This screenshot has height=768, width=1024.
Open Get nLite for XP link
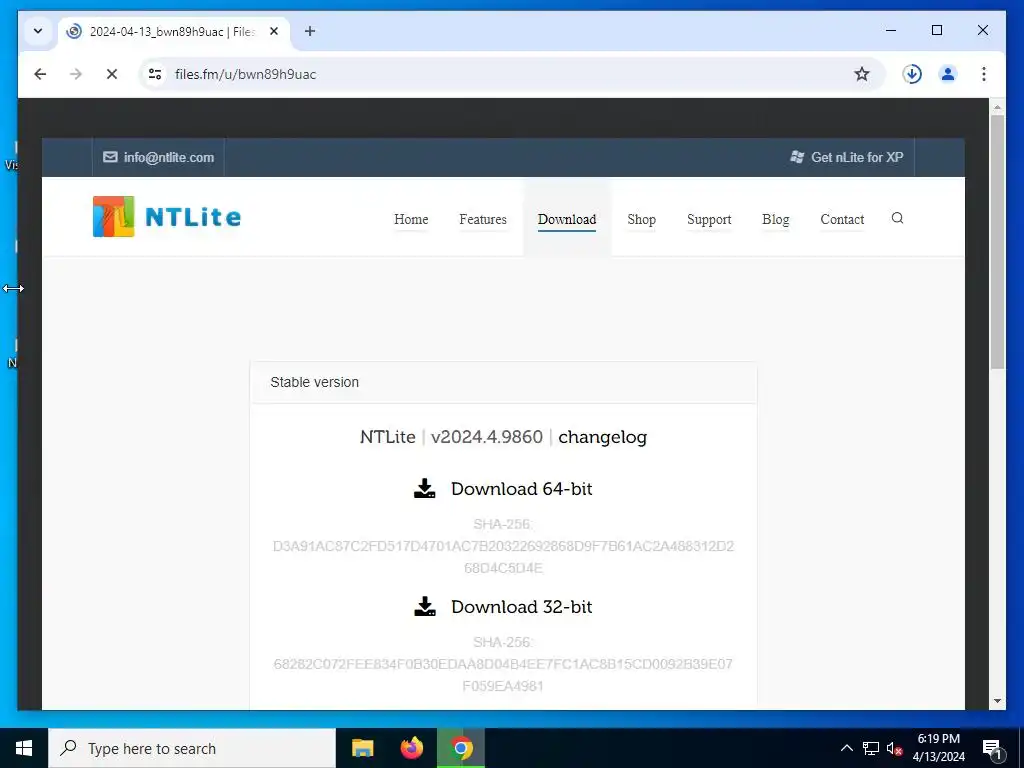click(x=857, y=157)
